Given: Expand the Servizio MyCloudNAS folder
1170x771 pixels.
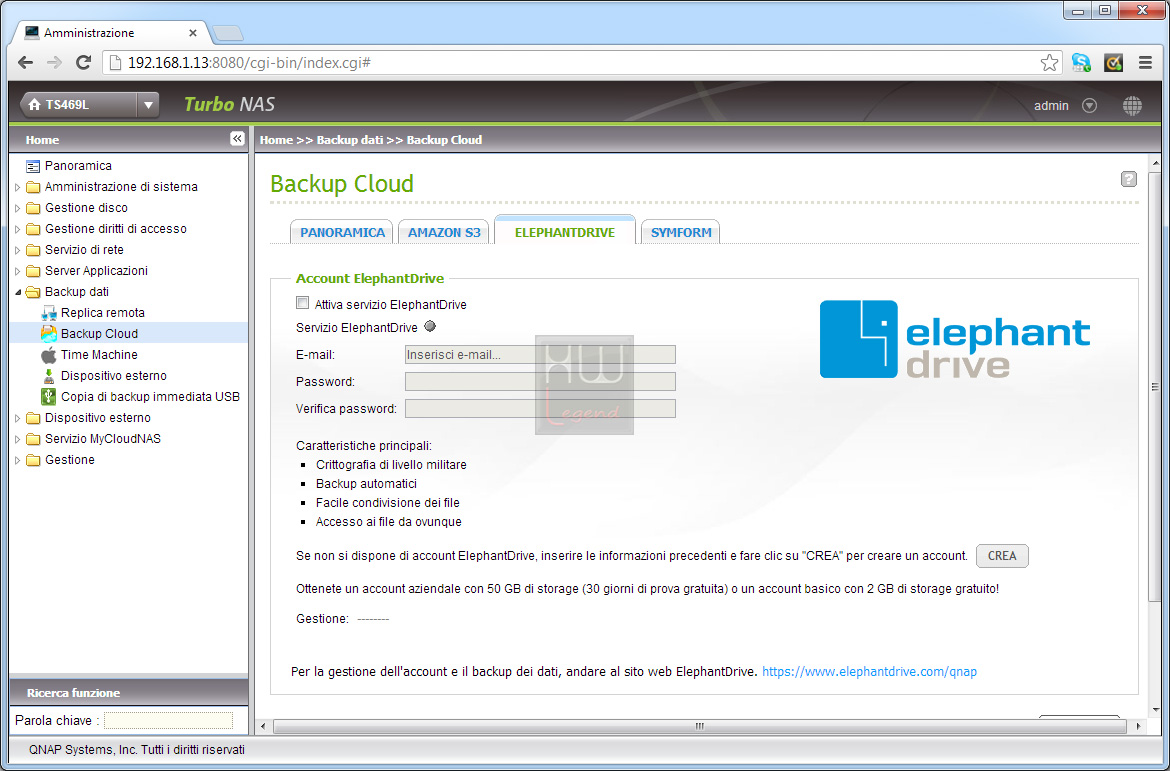Looking at the screenshot, I should tap(18, 439).
